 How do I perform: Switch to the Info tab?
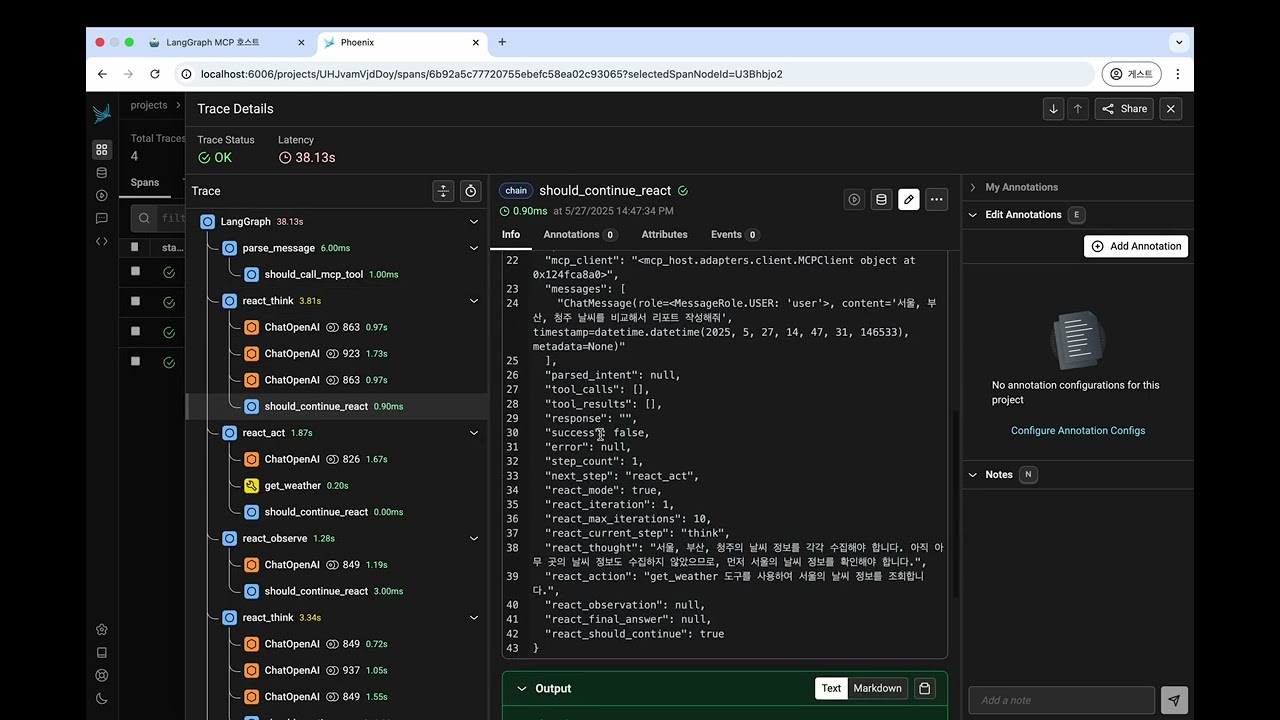511,235
